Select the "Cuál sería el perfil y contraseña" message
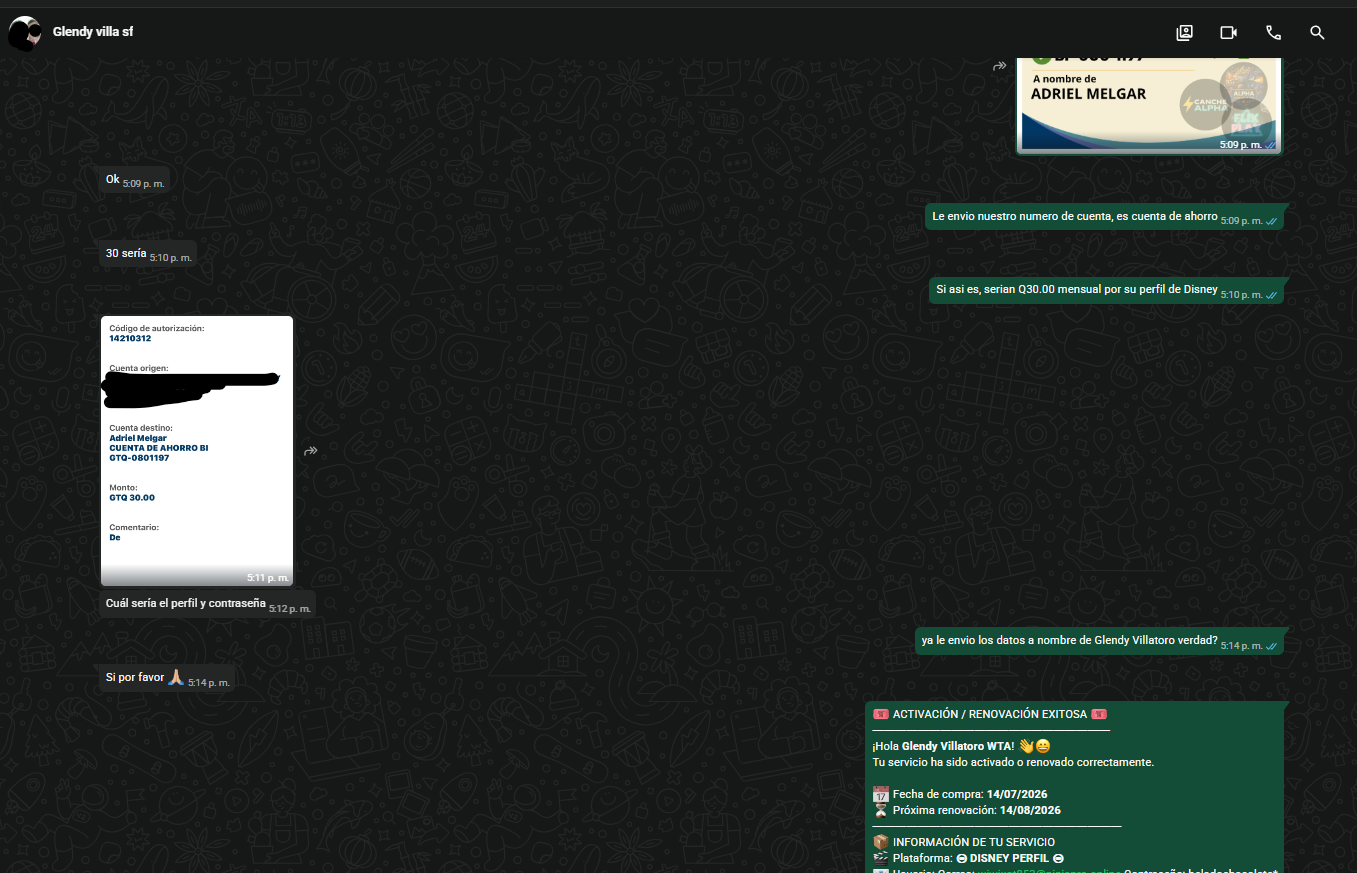This screenshot has width=1357, height=873. (207, 604)
